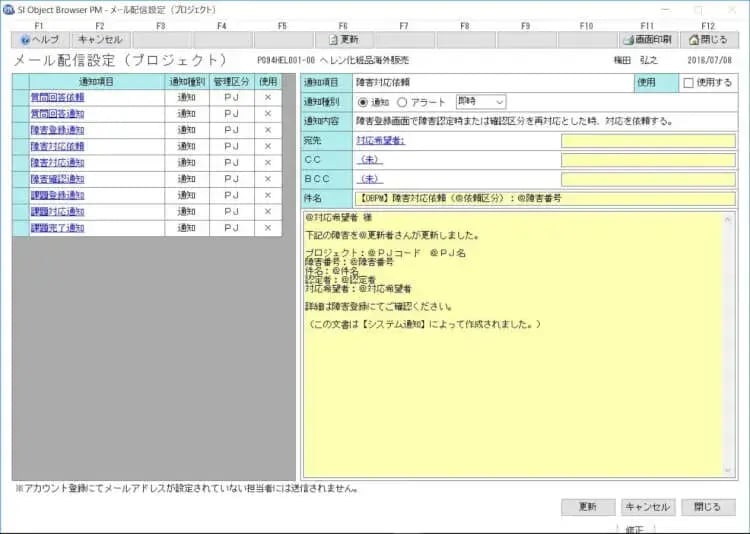Click the BCC (未) link
Image resolution: width=750 pixels, height=534 pixels.
pyautogui.click(x=369, y=179)
